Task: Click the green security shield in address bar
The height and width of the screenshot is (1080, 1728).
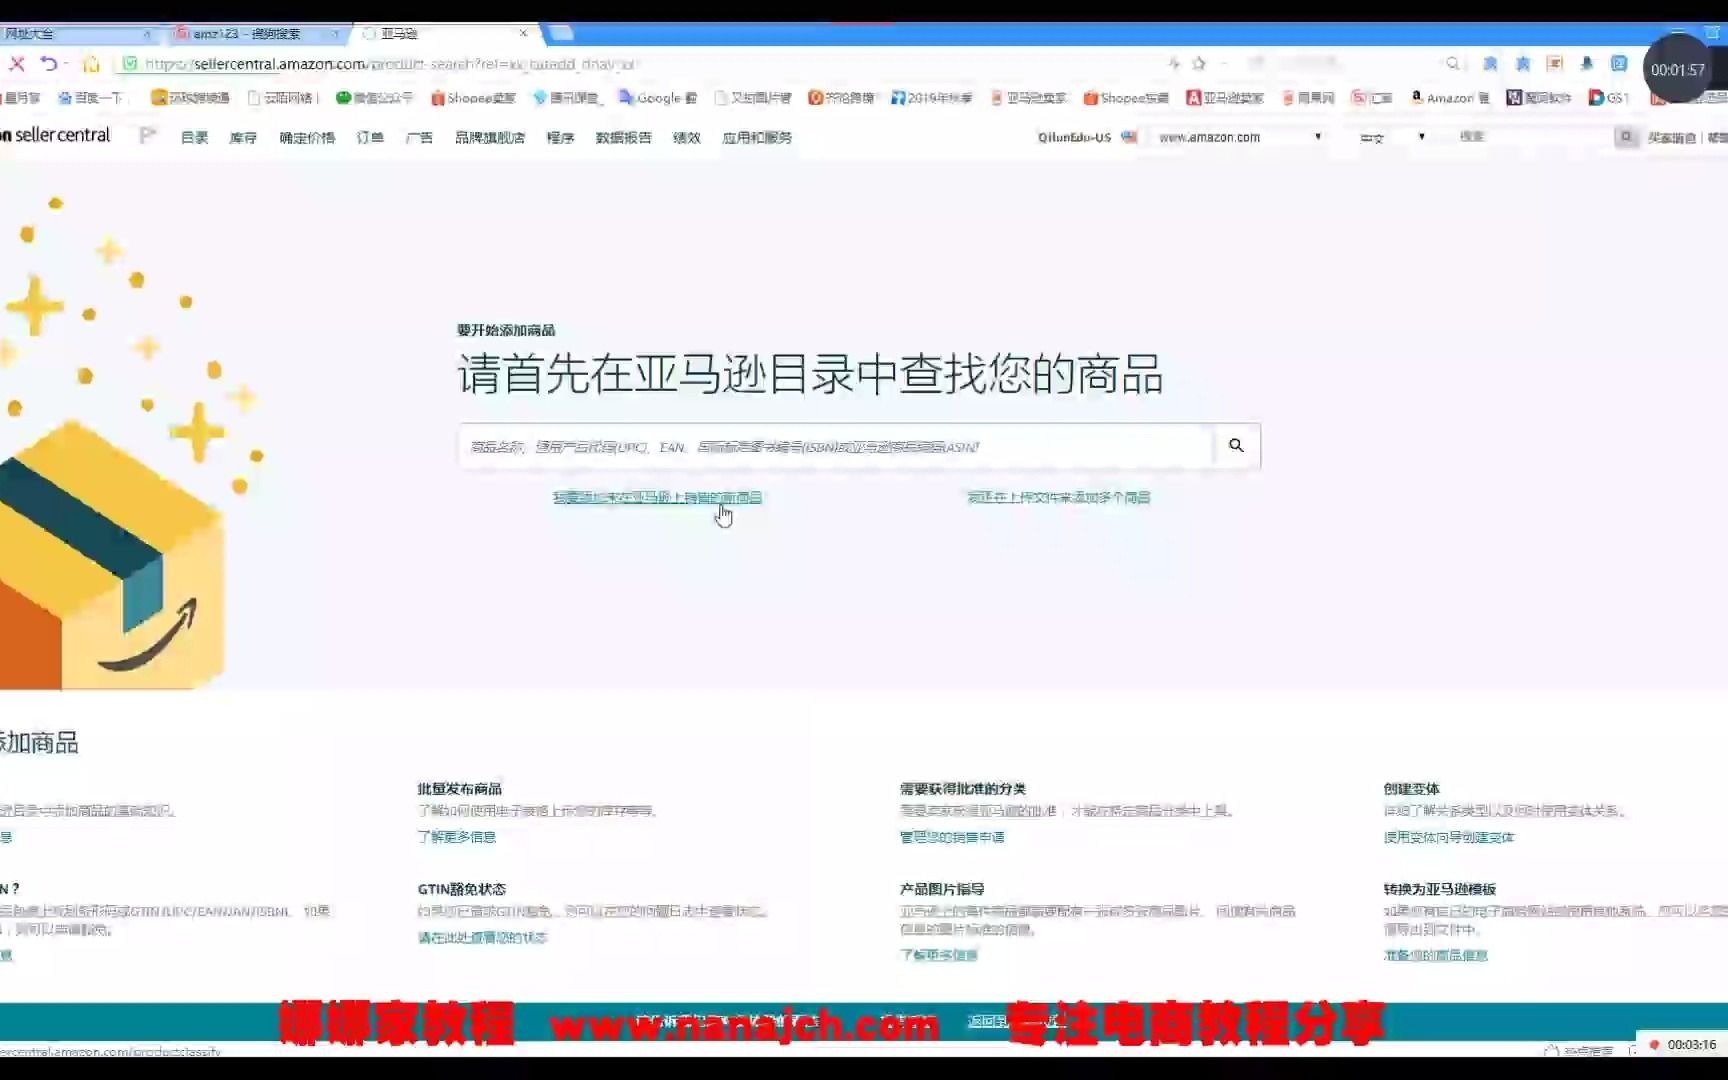Action: point(129,64)
